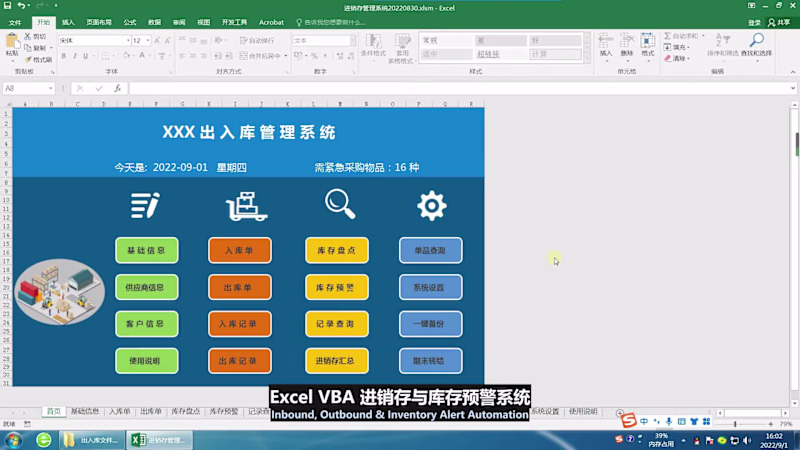Viewport: 800px width, 450px height.
Task: Click the blue 一键备份 button
Action: click(x=431, y=324)
